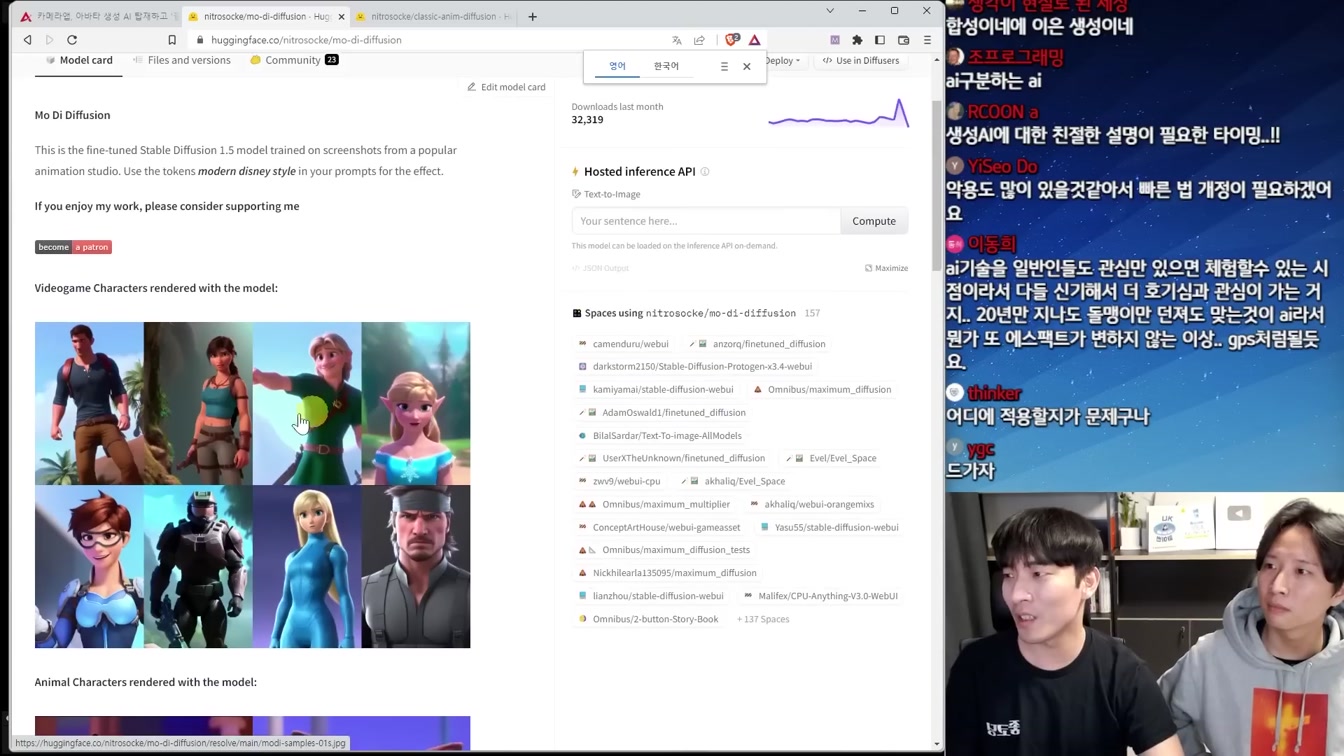Open the Evel/Evel_Space link

tap(832, 458)
